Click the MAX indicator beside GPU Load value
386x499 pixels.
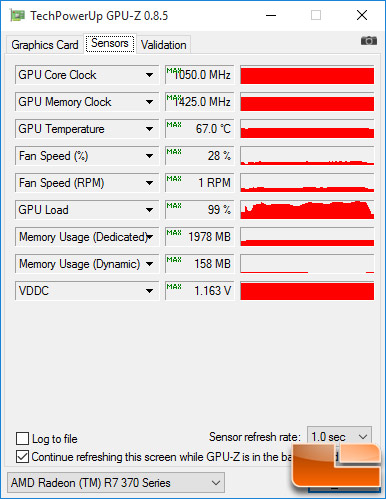pos(174,205)
